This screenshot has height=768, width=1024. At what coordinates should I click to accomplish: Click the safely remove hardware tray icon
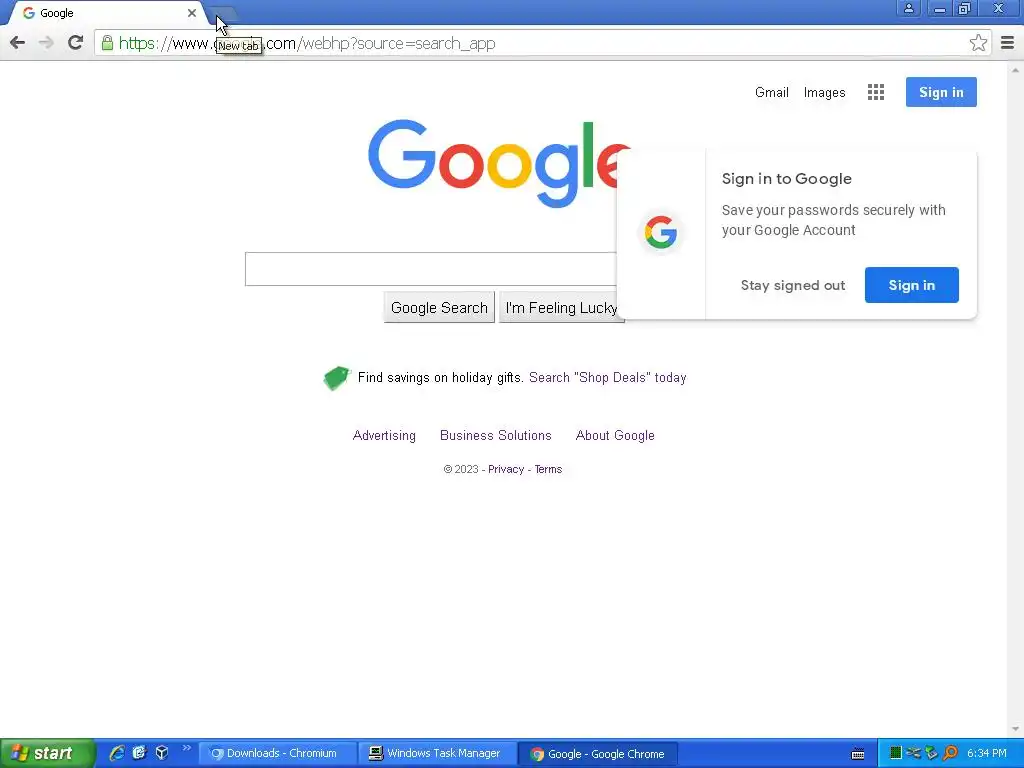coord(931,753)
